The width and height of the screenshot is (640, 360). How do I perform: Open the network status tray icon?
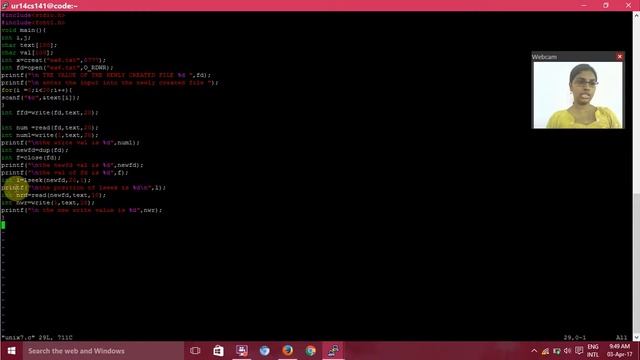[545, 351]
